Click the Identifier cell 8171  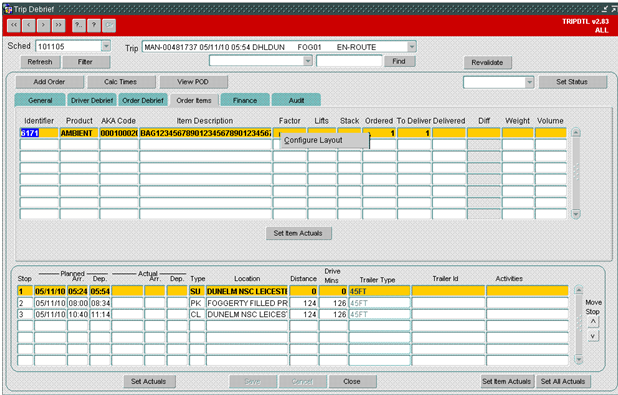point(39,133)
